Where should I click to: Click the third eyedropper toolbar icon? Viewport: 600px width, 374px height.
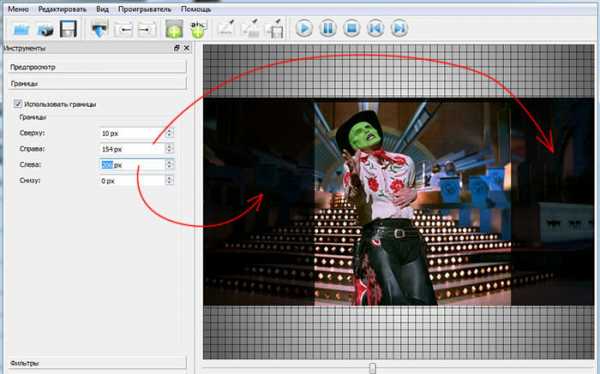coord(274,29)
